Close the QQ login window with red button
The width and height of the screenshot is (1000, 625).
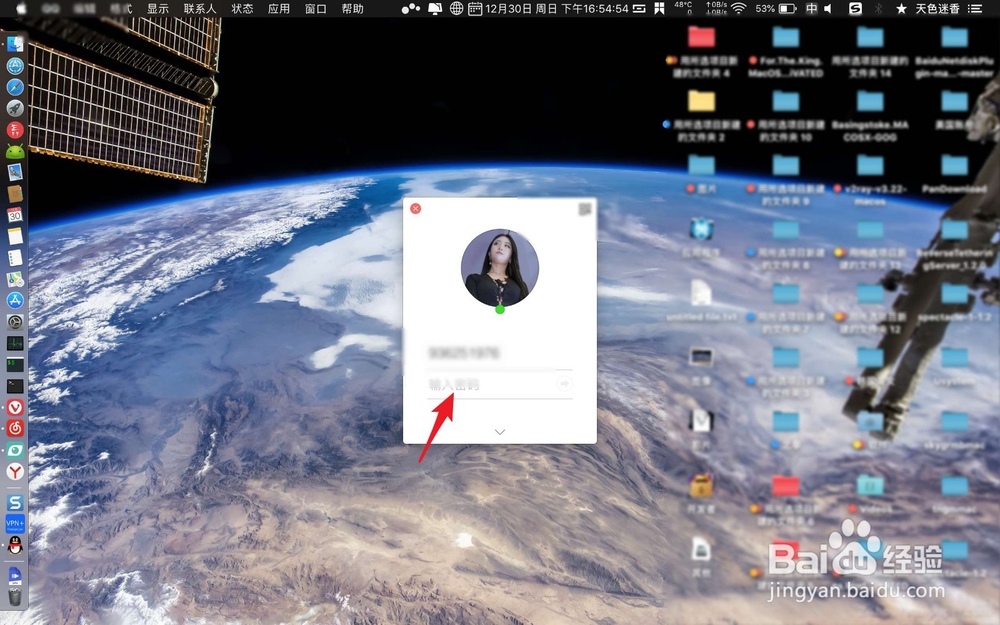pos(415,209)
